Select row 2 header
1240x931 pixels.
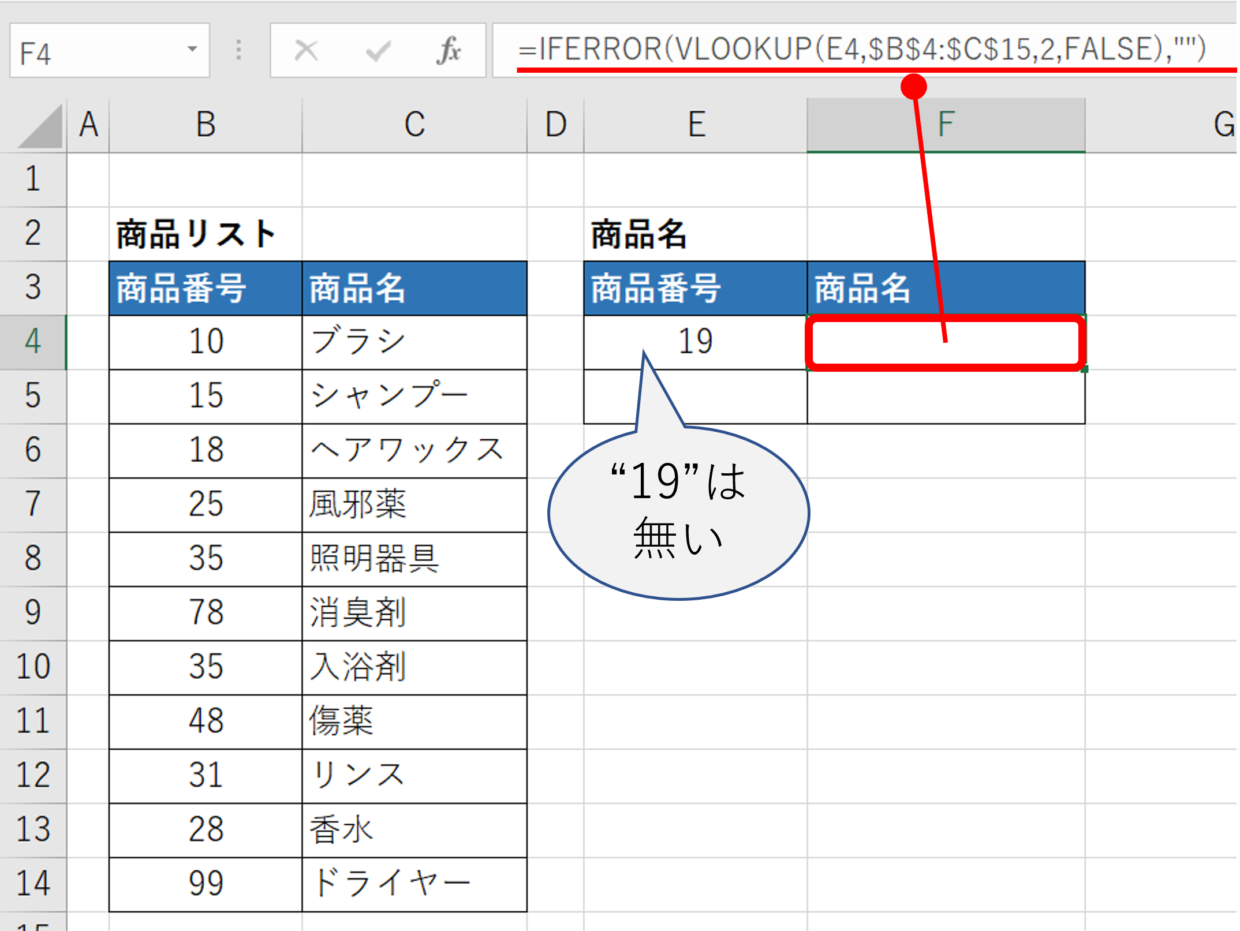coord(33,234)
